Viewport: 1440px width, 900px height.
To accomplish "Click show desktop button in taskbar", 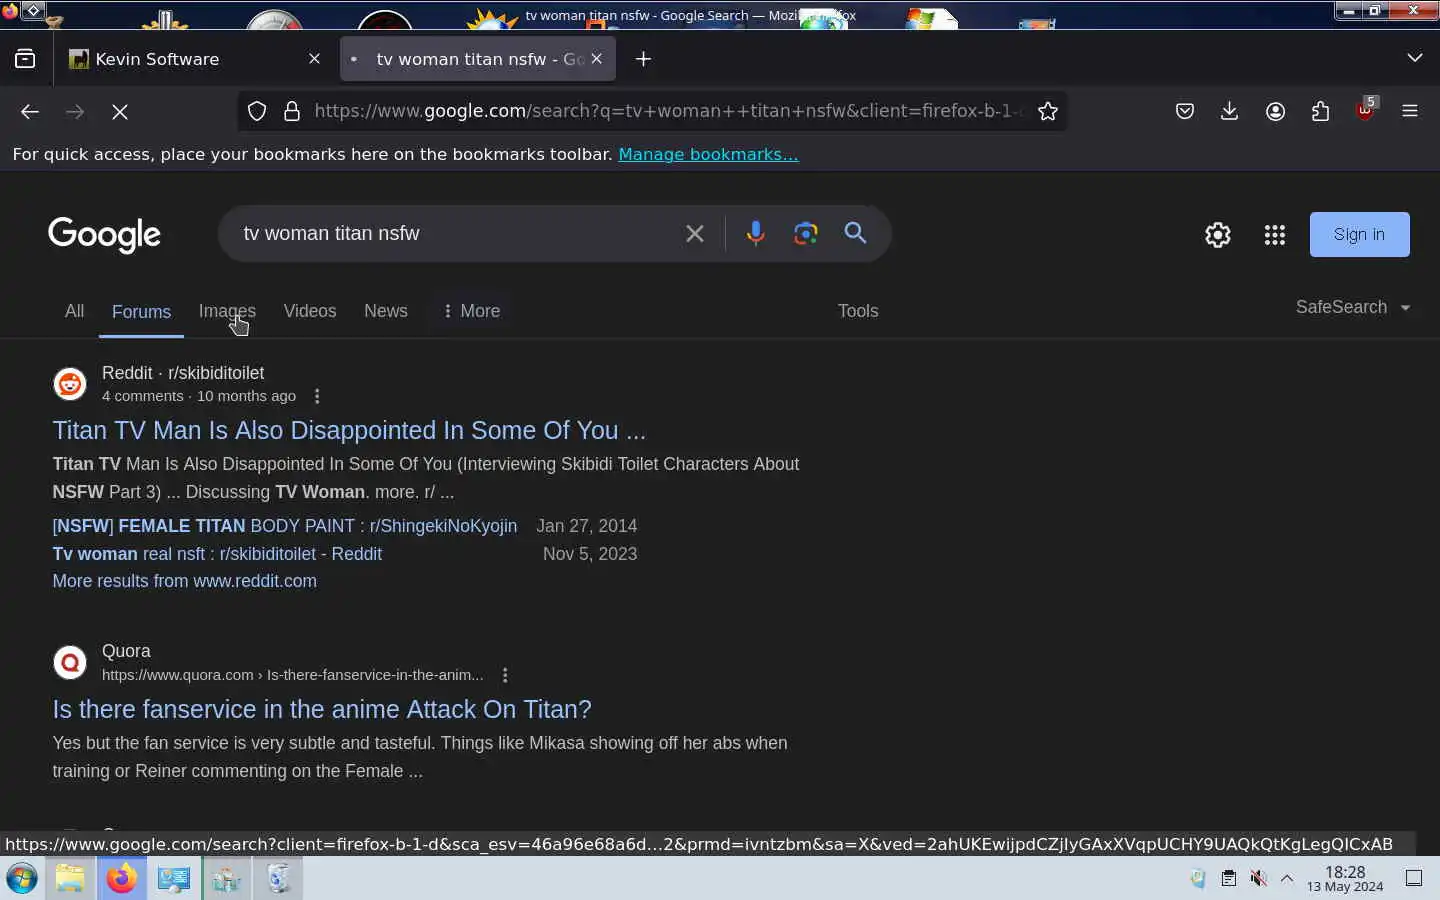I will tap(1414, 879).
